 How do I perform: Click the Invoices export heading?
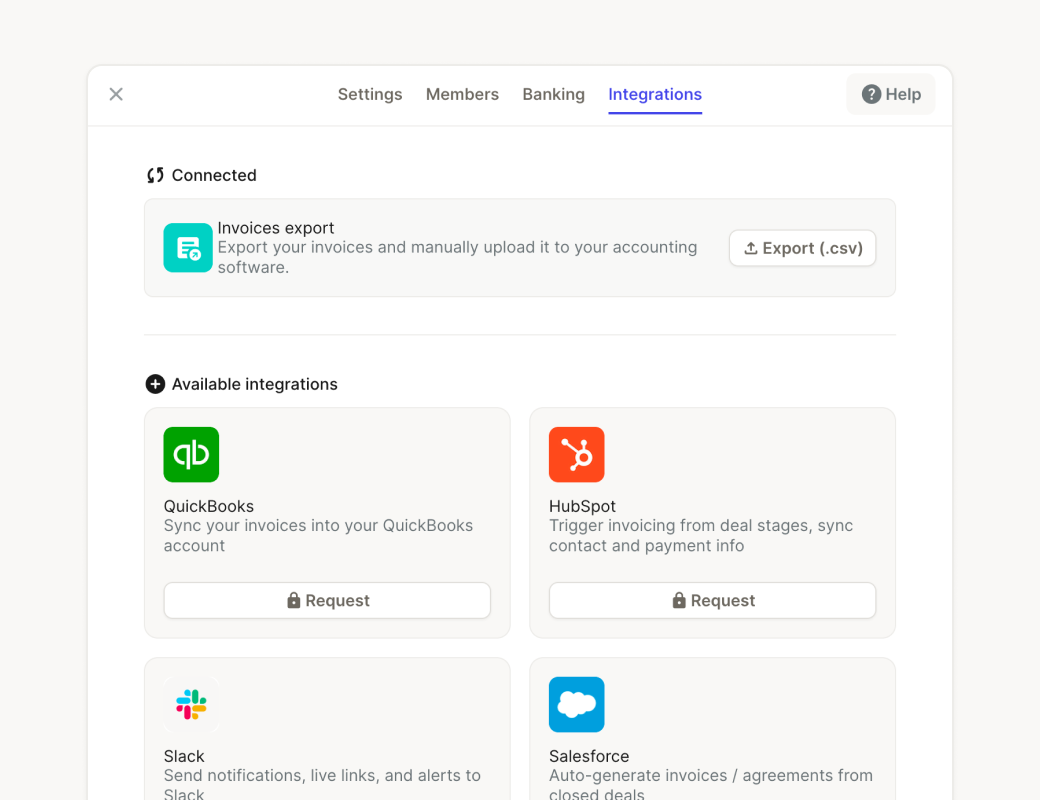(x=276, y=228)
